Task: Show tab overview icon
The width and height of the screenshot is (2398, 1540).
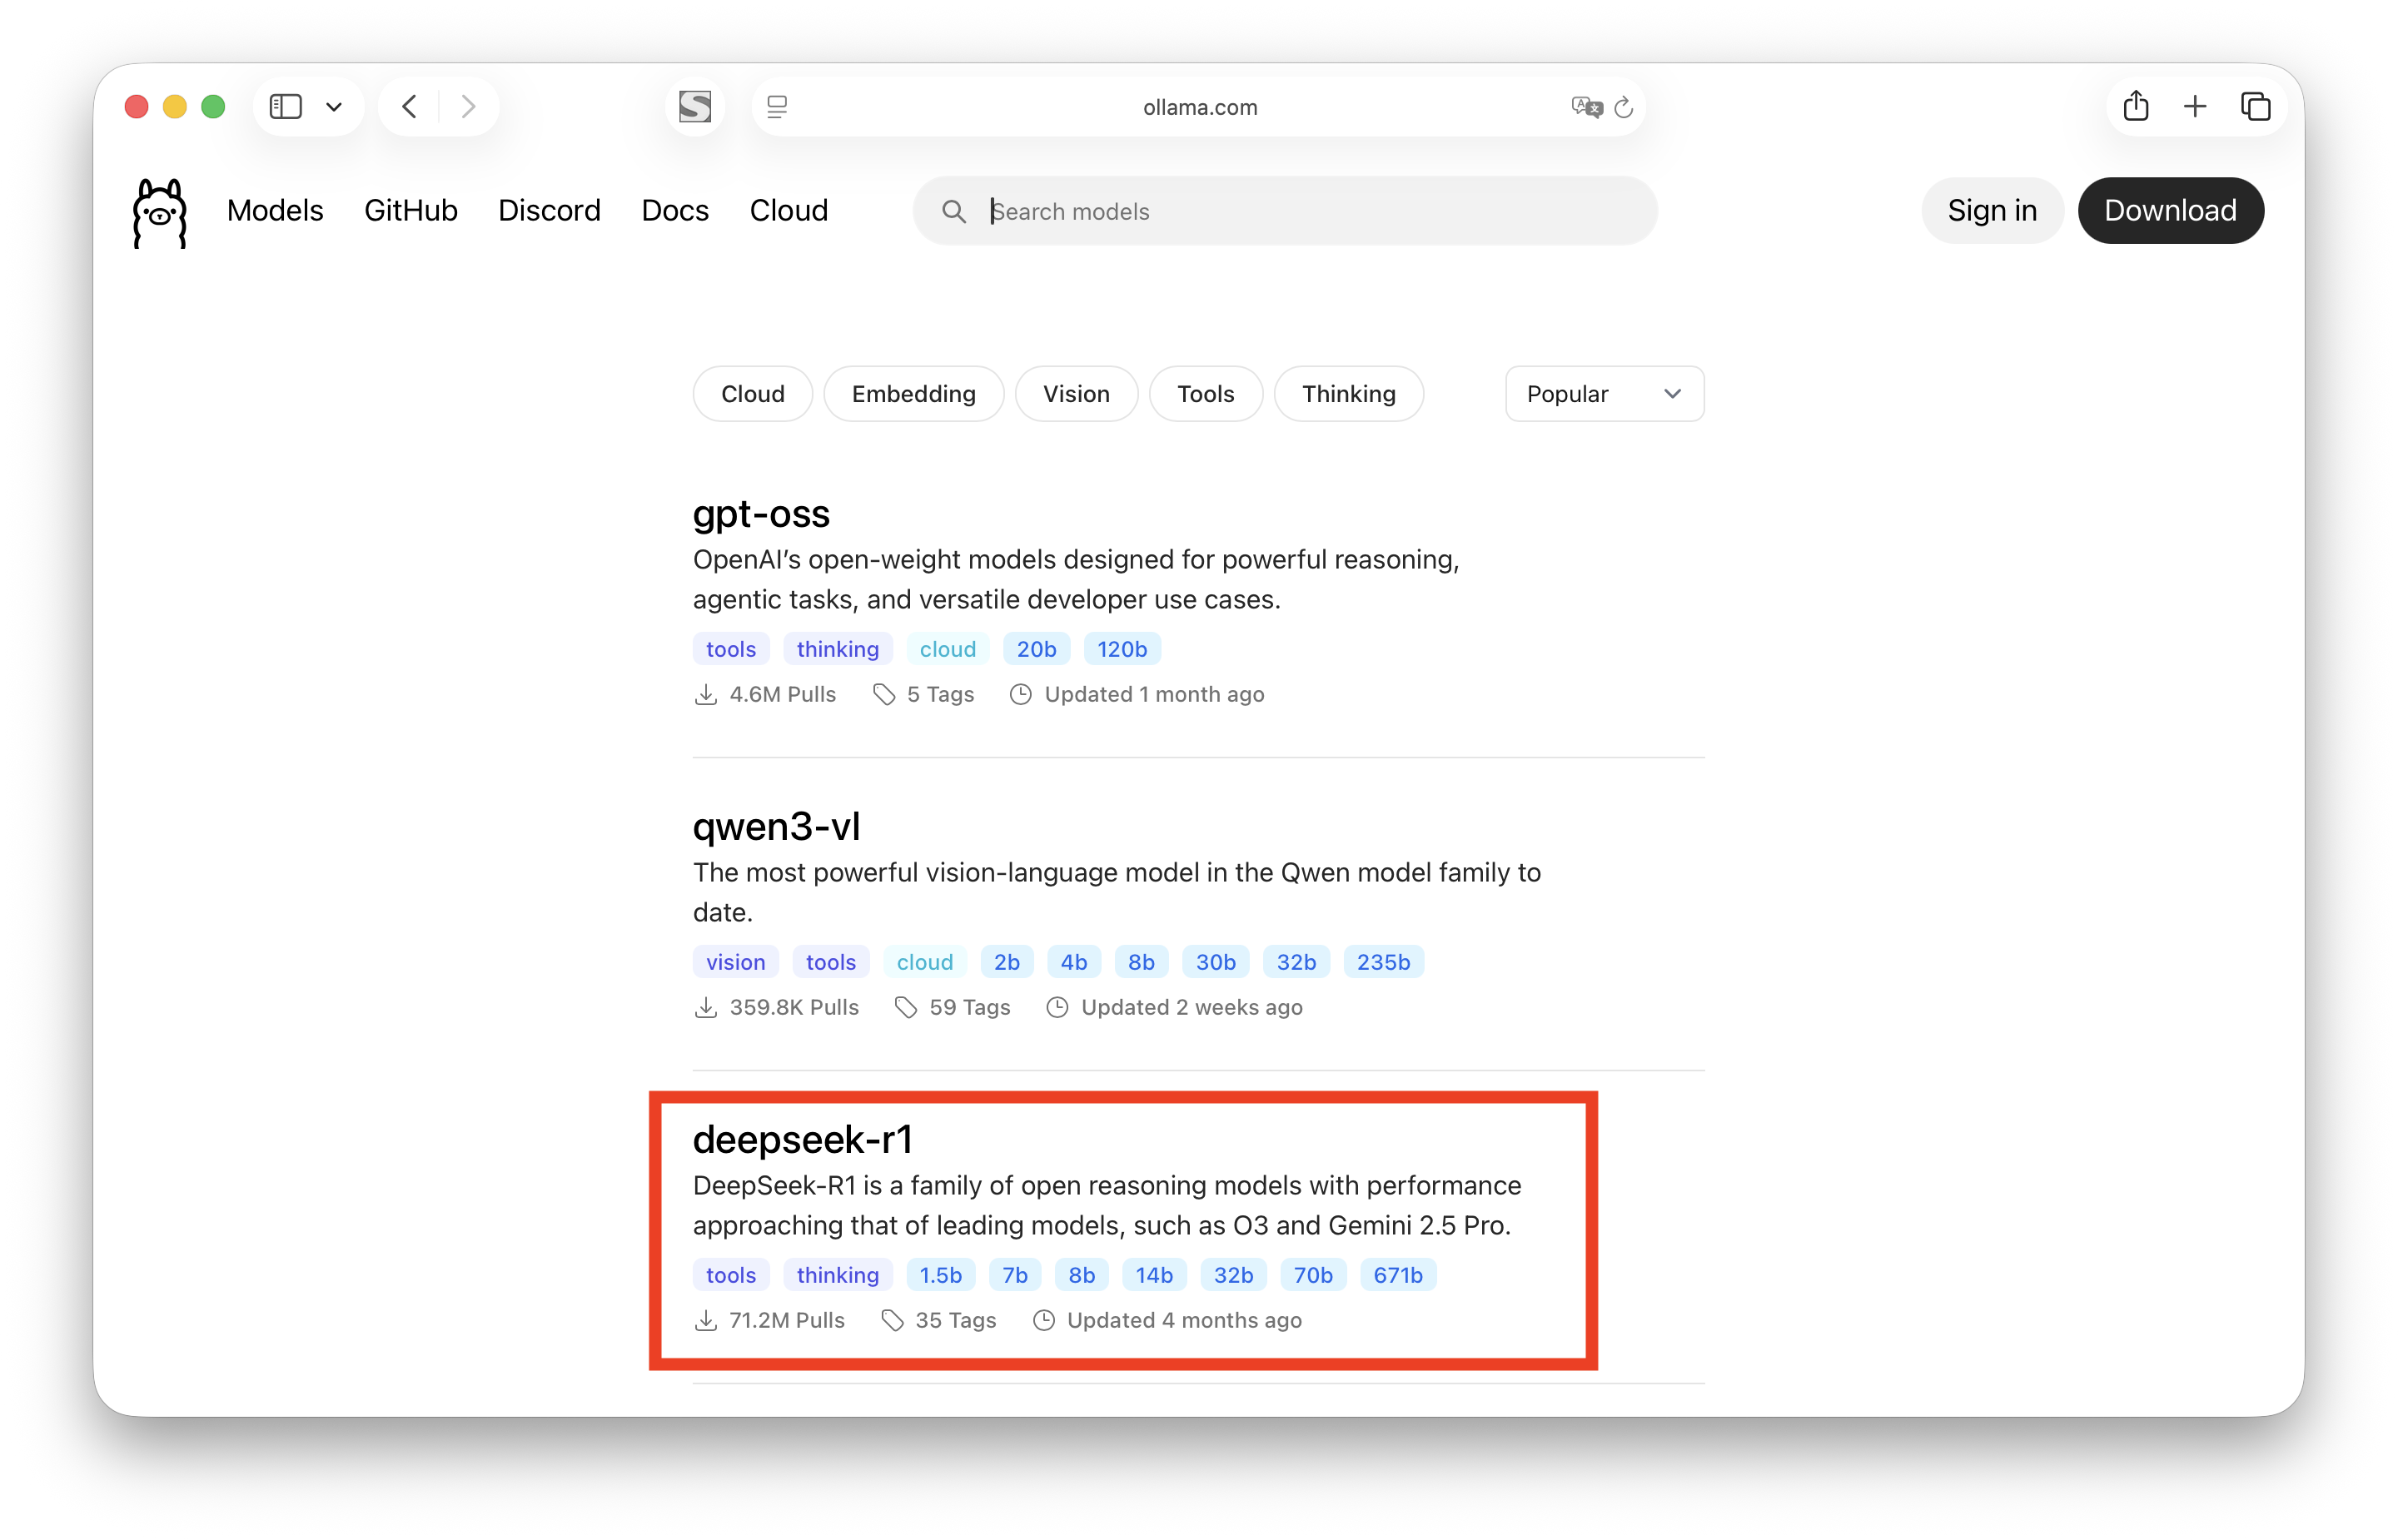Action: [x=2255, y=106]
